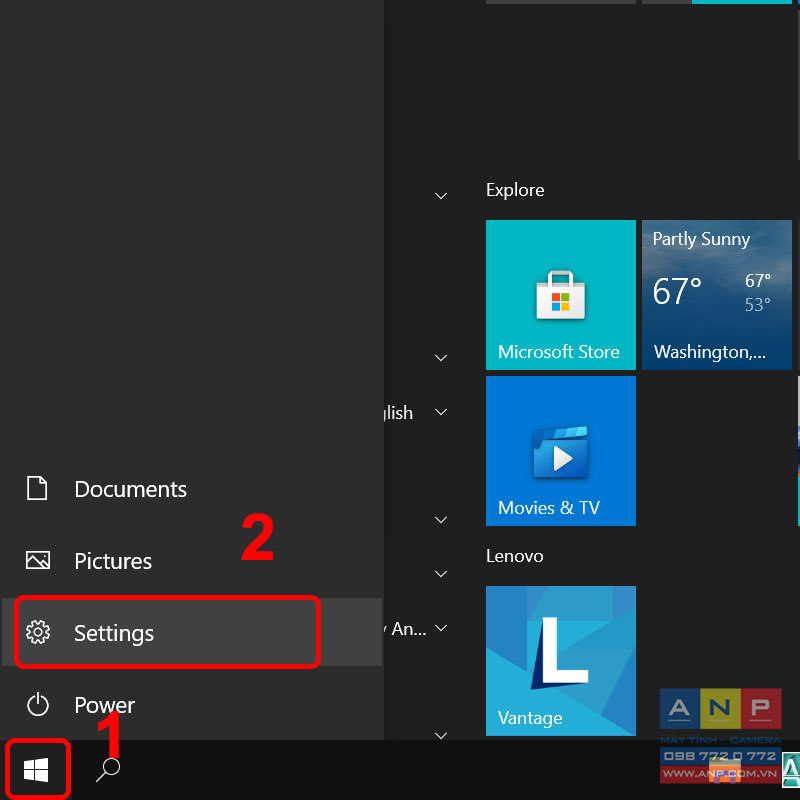This screenshot has height=800, width=800.
Task: Launch Settings with the gear item
Action: [191, 632]
